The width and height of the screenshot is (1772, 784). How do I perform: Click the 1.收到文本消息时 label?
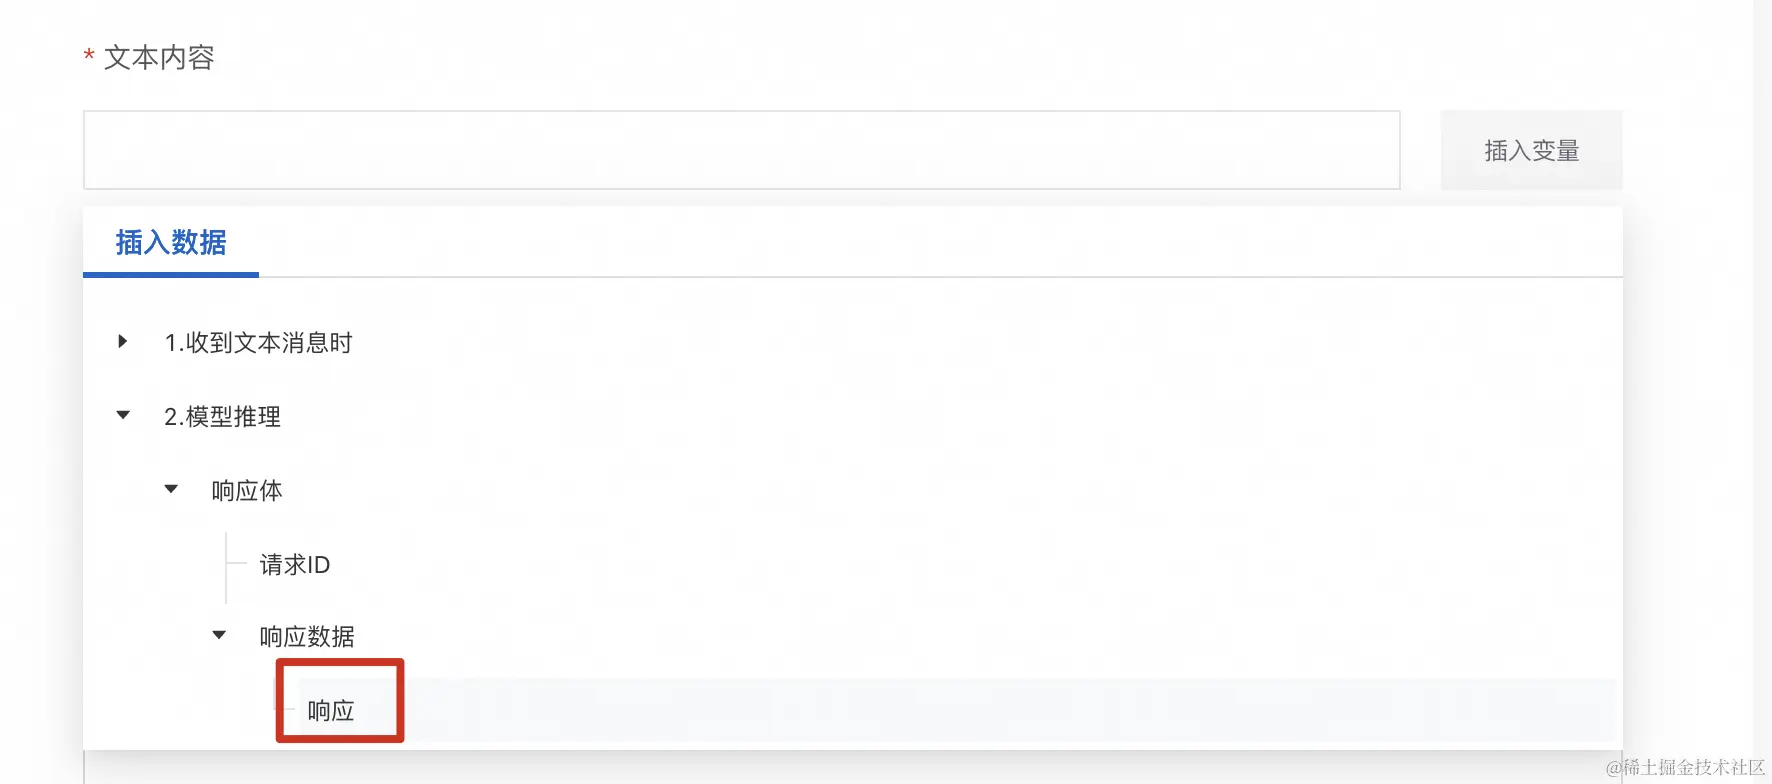258,343
